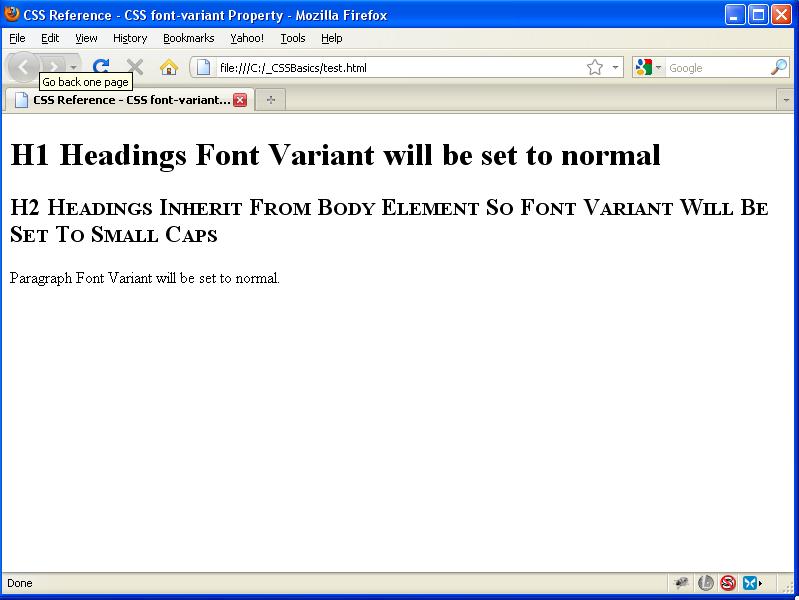This screenshot has height=600, width=799.
Task: Click the Firefox logo in title bar
Action: coord(11,14)
